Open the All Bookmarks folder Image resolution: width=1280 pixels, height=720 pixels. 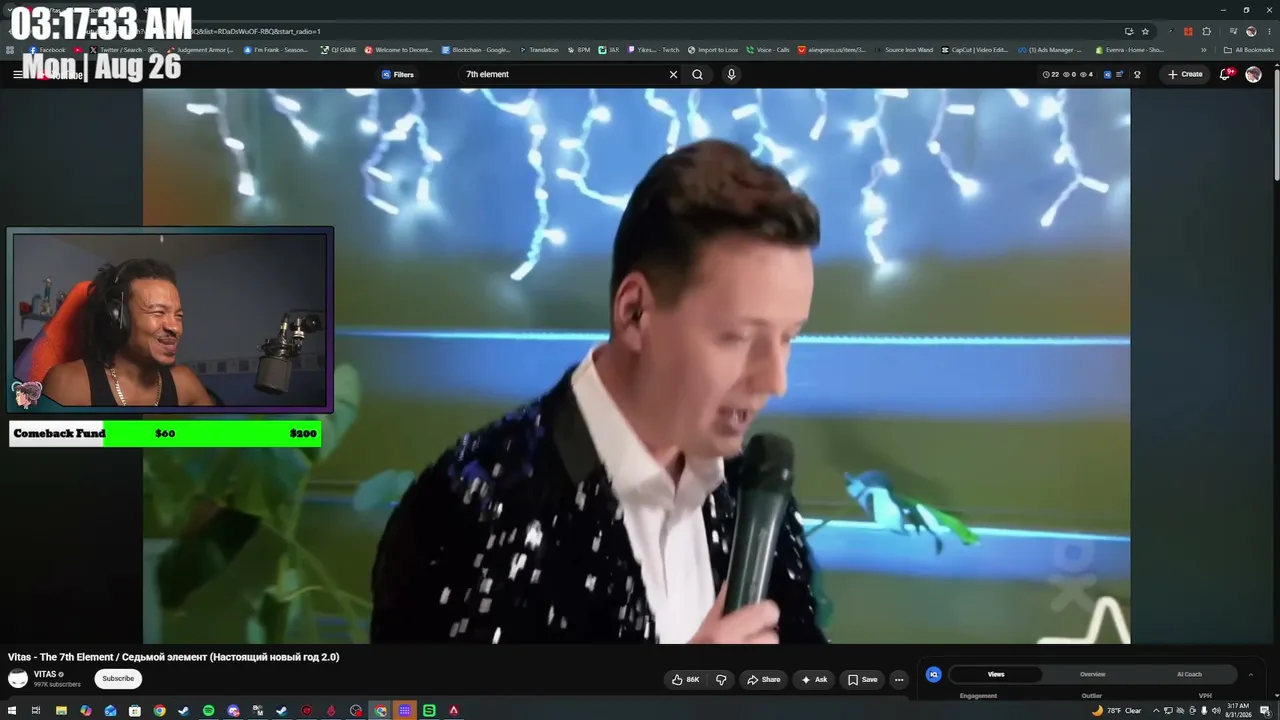pos(1248,50)
